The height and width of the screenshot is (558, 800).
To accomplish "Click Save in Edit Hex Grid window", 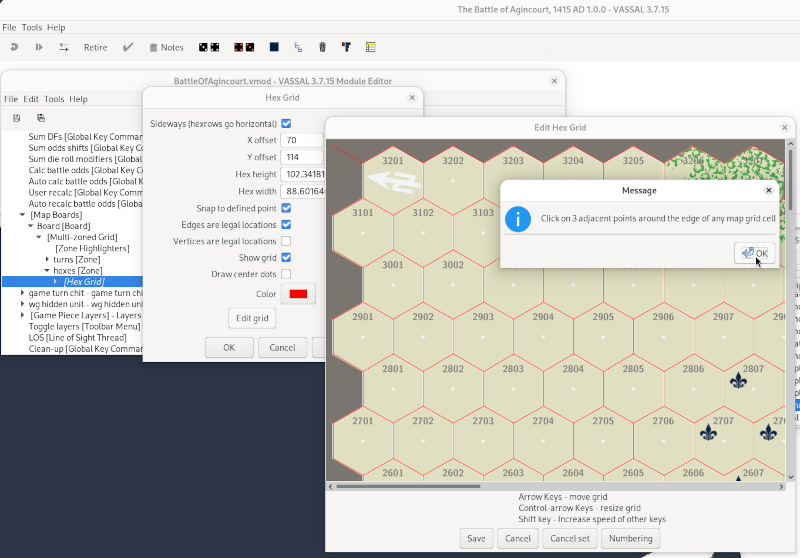I will pos(476,539).
